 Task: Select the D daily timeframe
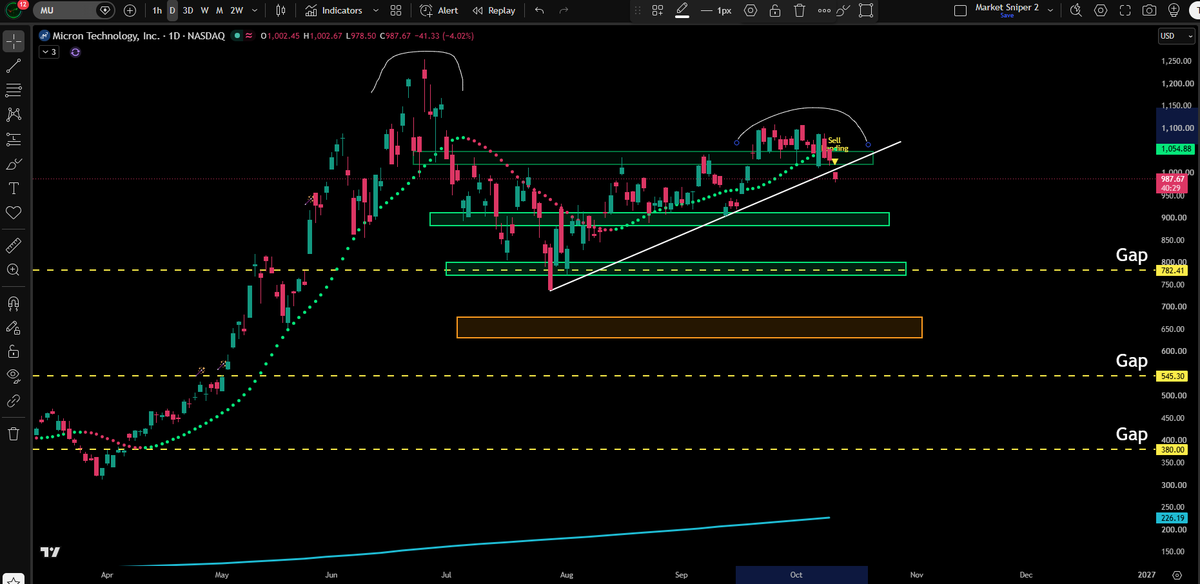tap(172, 10)
